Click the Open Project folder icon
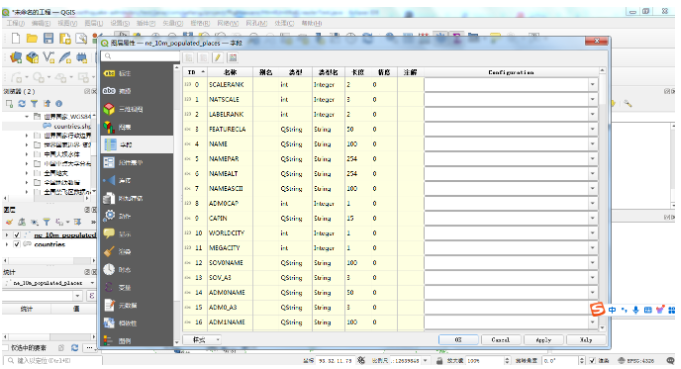 pyautogui.click(x=32, y=39)
